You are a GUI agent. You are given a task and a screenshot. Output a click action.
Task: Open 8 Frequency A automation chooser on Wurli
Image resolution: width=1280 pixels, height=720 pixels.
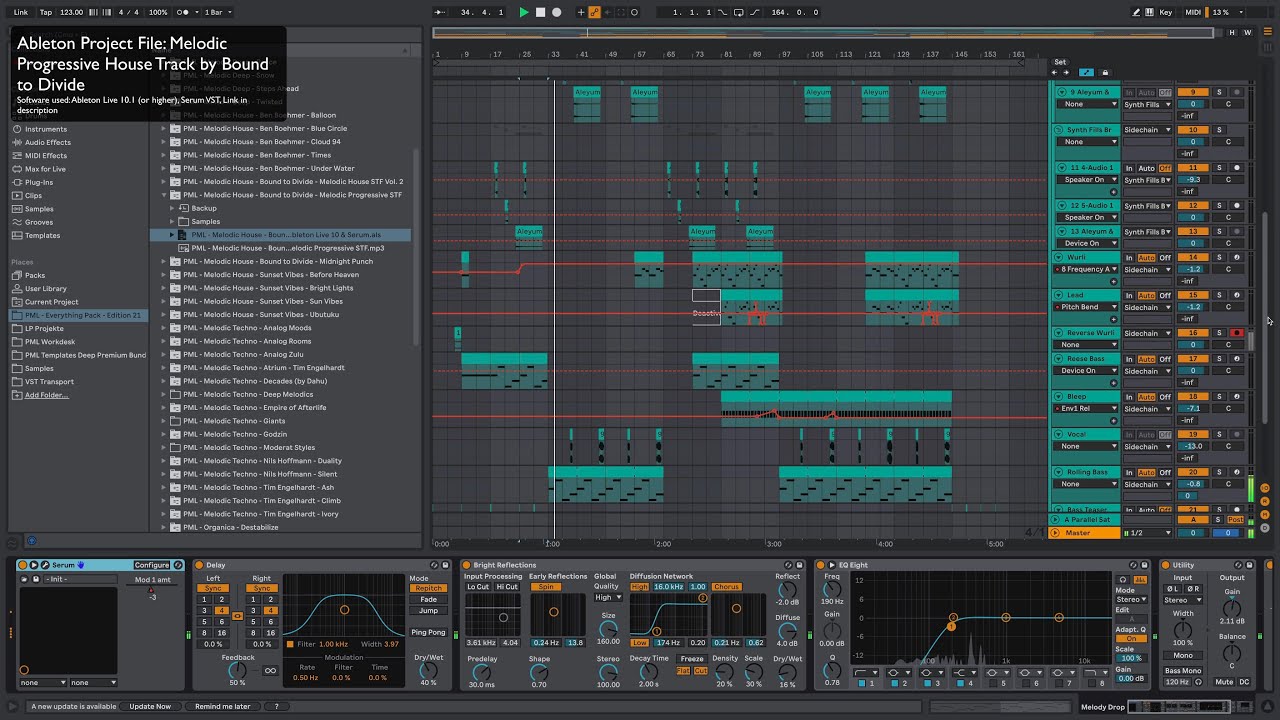1088,269
